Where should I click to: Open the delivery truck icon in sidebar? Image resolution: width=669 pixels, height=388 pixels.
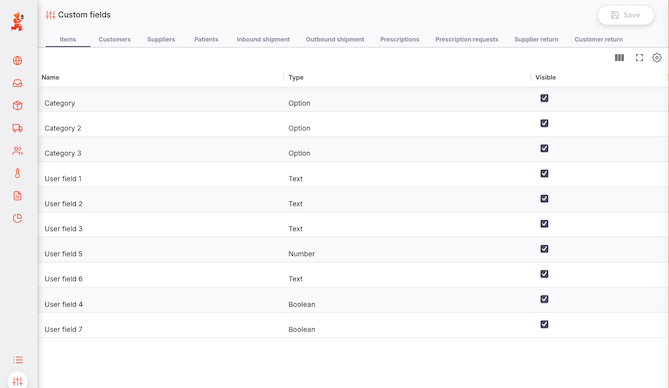coord(17,128)
